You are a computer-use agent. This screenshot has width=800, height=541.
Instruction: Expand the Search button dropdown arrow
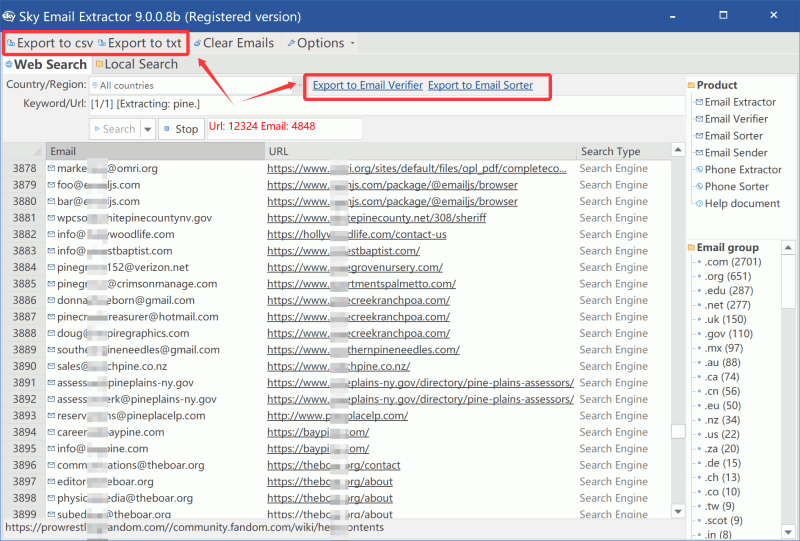click(147, 129)
